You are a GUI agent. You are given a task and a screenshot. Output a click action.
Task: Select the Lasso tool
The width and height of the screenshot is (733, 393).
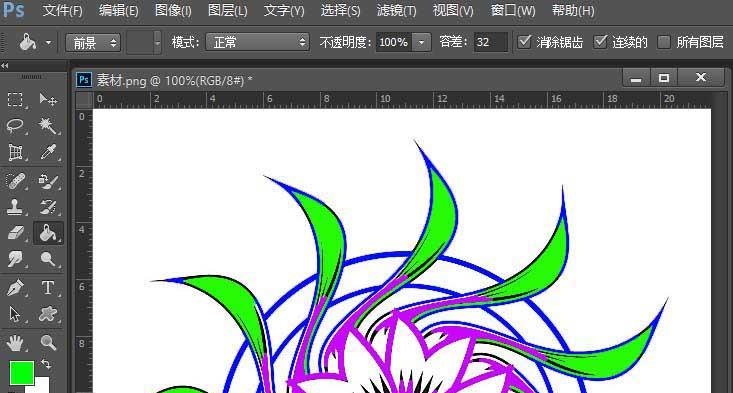tap(15, 126)
